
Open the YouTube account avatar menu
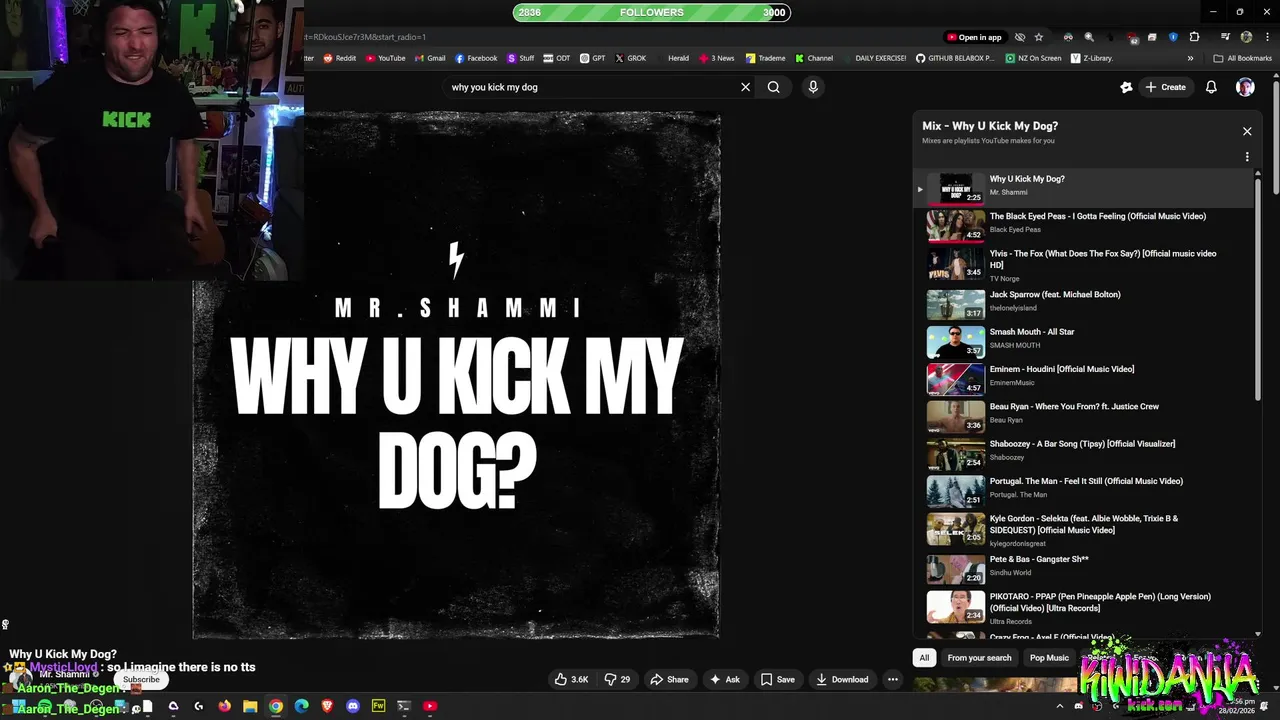click(1245, 87)
